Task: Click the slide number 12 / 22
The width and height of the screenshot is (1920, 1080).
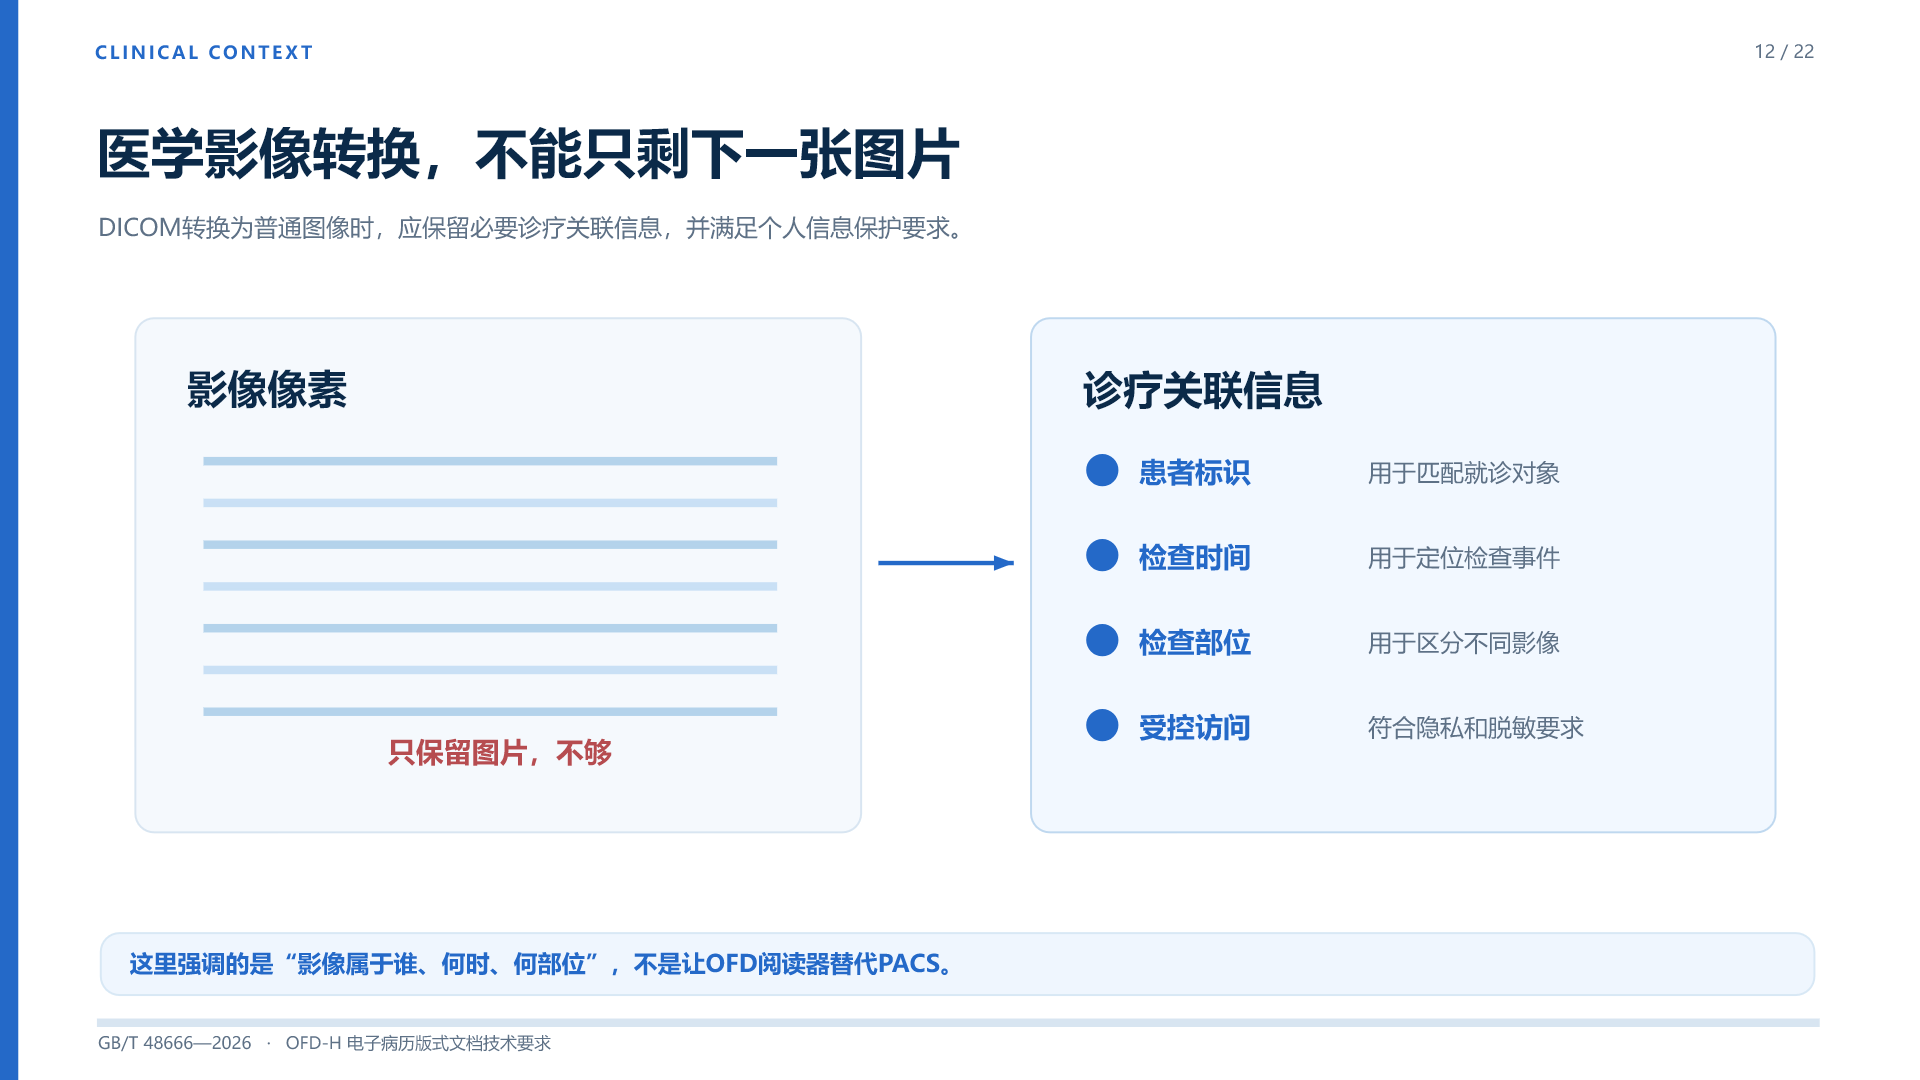Action: (1784, 51)
